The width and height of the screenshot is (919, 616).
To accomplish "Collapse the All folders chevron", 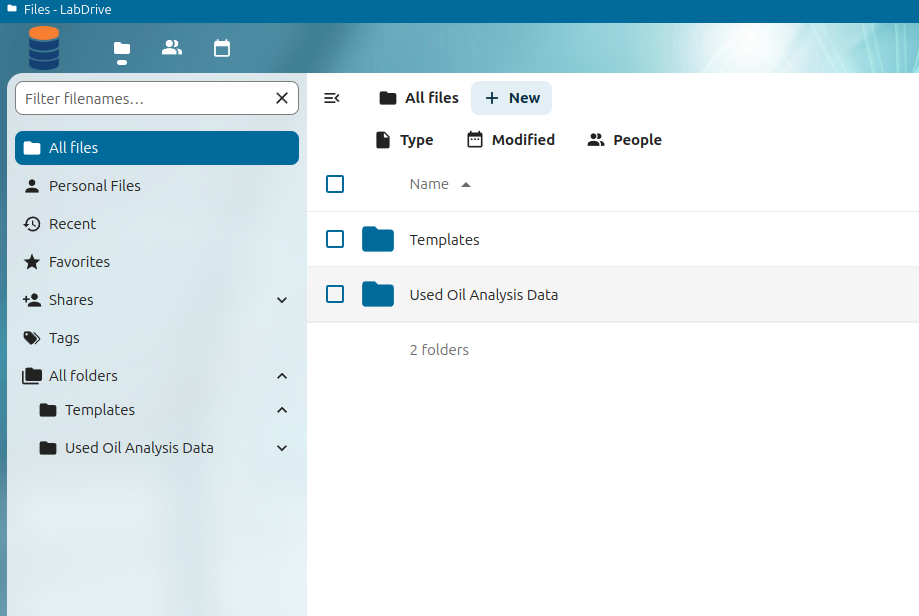I will coord(282,376).
